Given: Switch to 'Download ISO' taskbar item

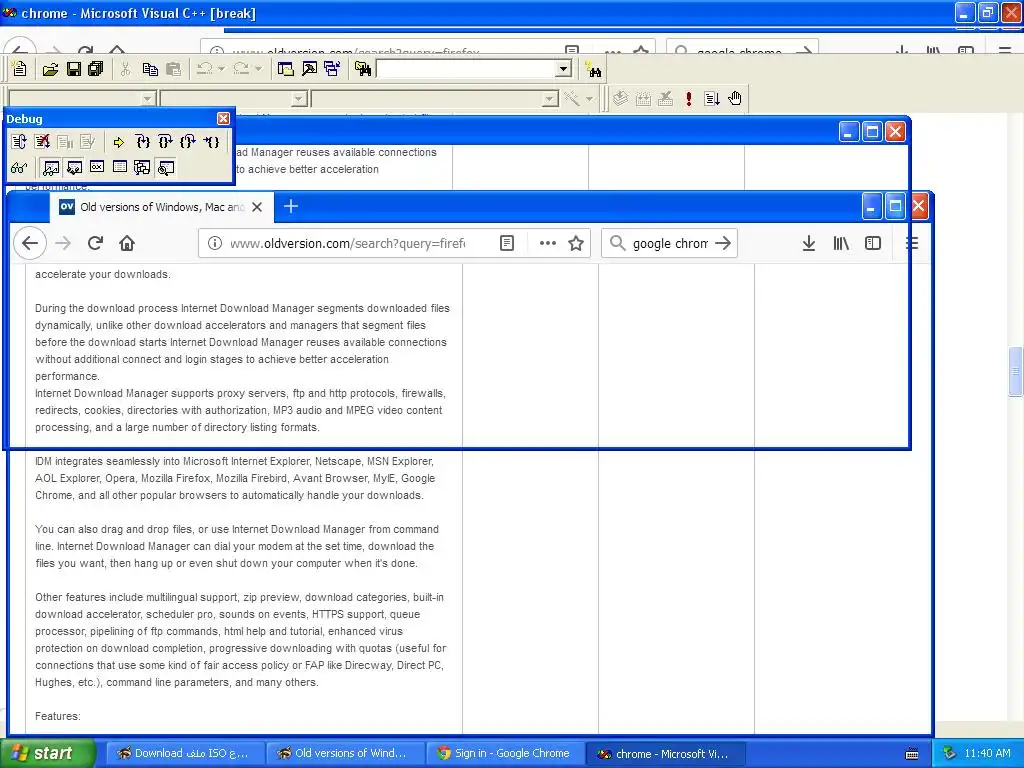Looking at the screenshot, I should (x=185, y=754).
